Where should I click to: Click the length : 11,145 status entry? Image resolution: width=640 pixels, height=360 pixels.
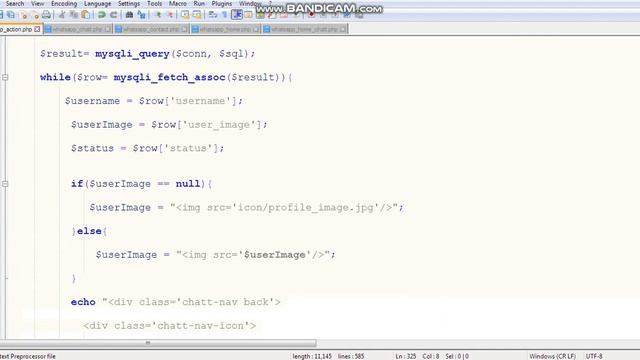(312, 356)
